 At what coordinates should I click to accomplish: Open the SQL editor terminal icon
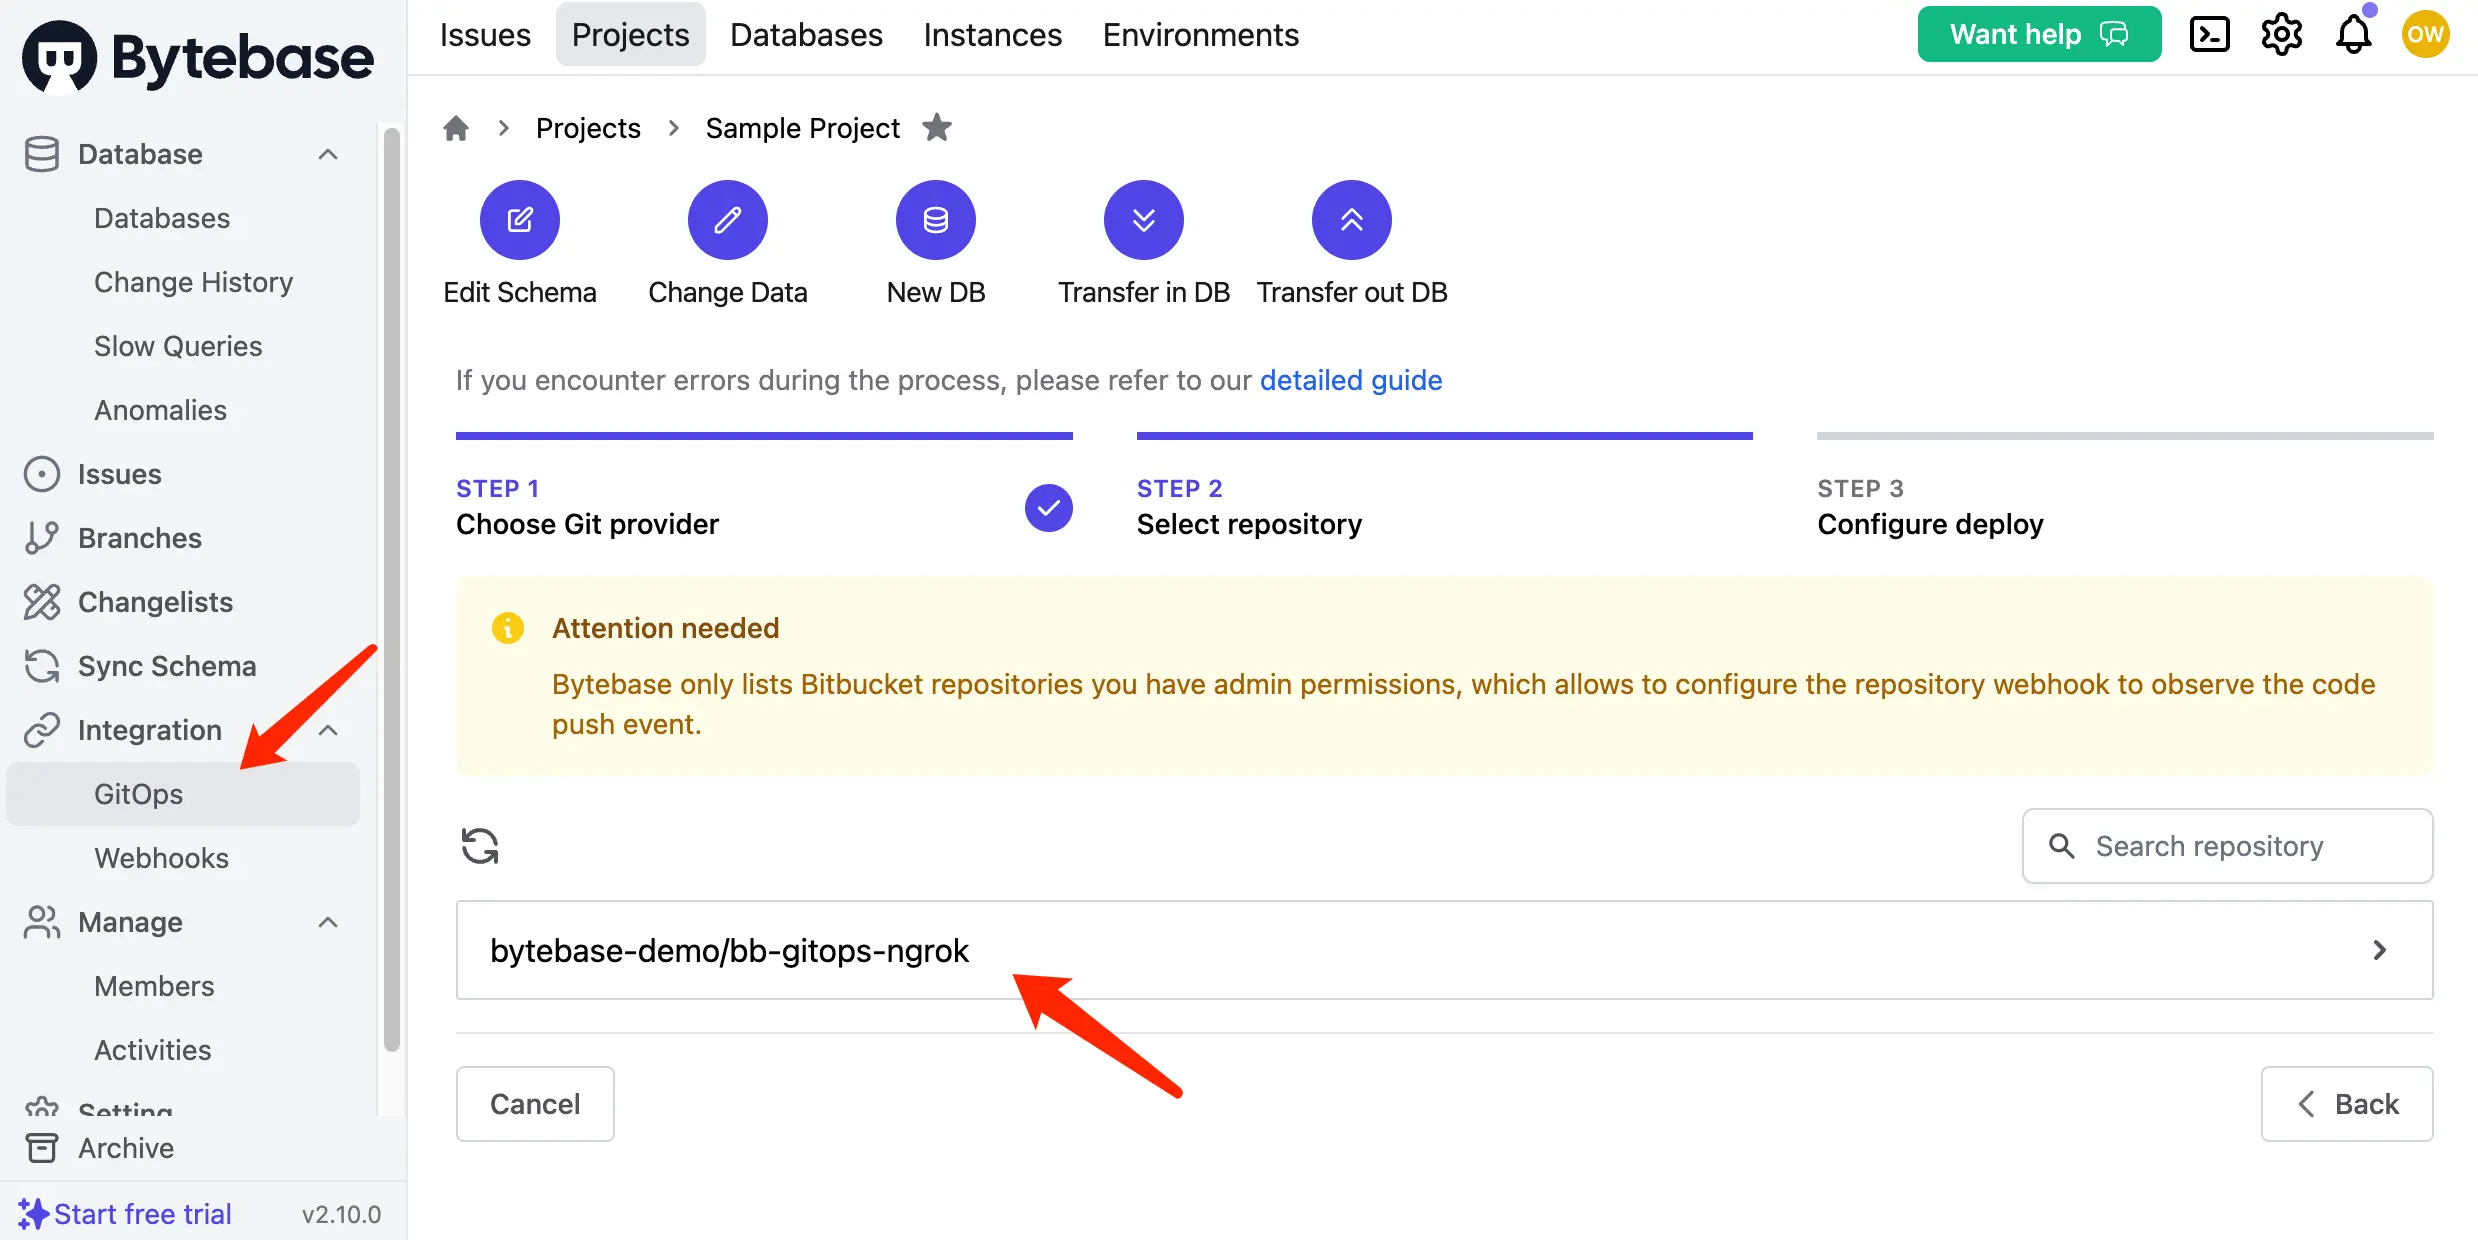point(2209,35)
